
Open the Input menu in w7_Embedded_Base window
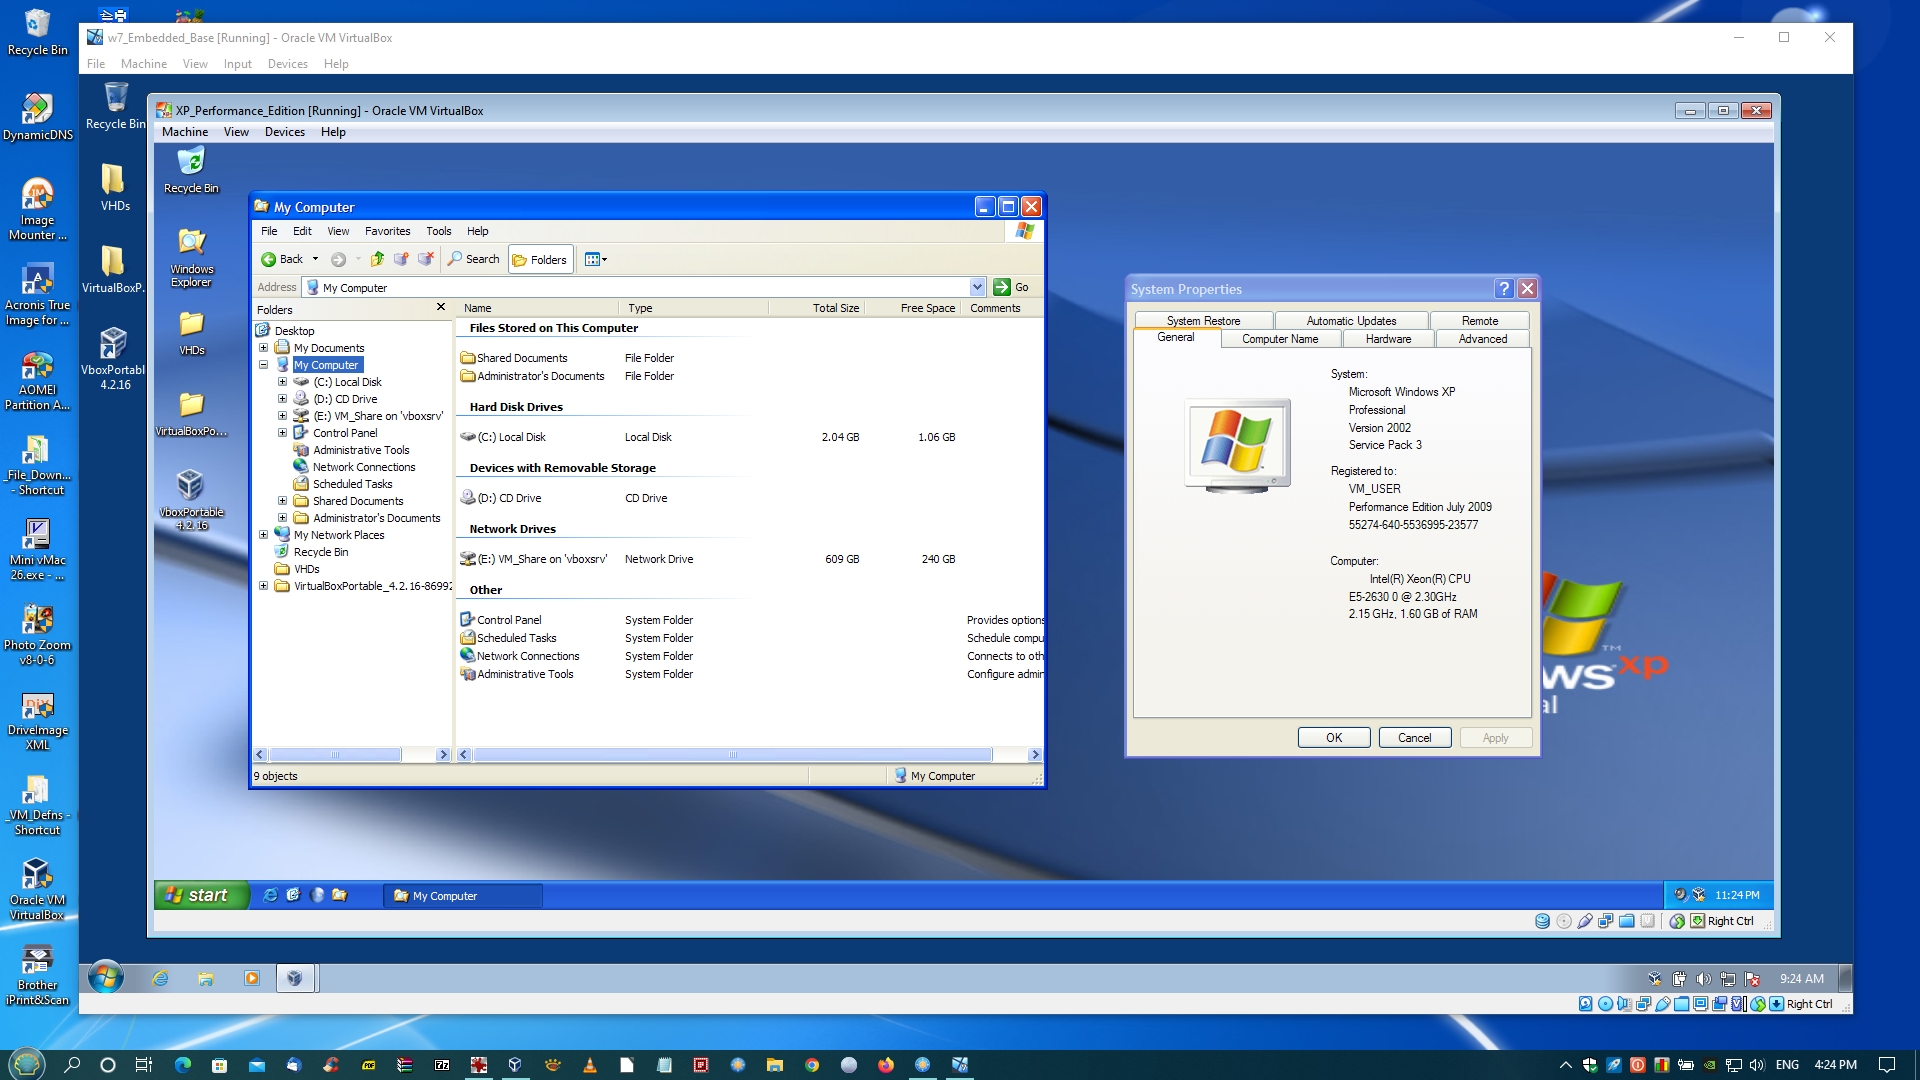tap(237, 64)
